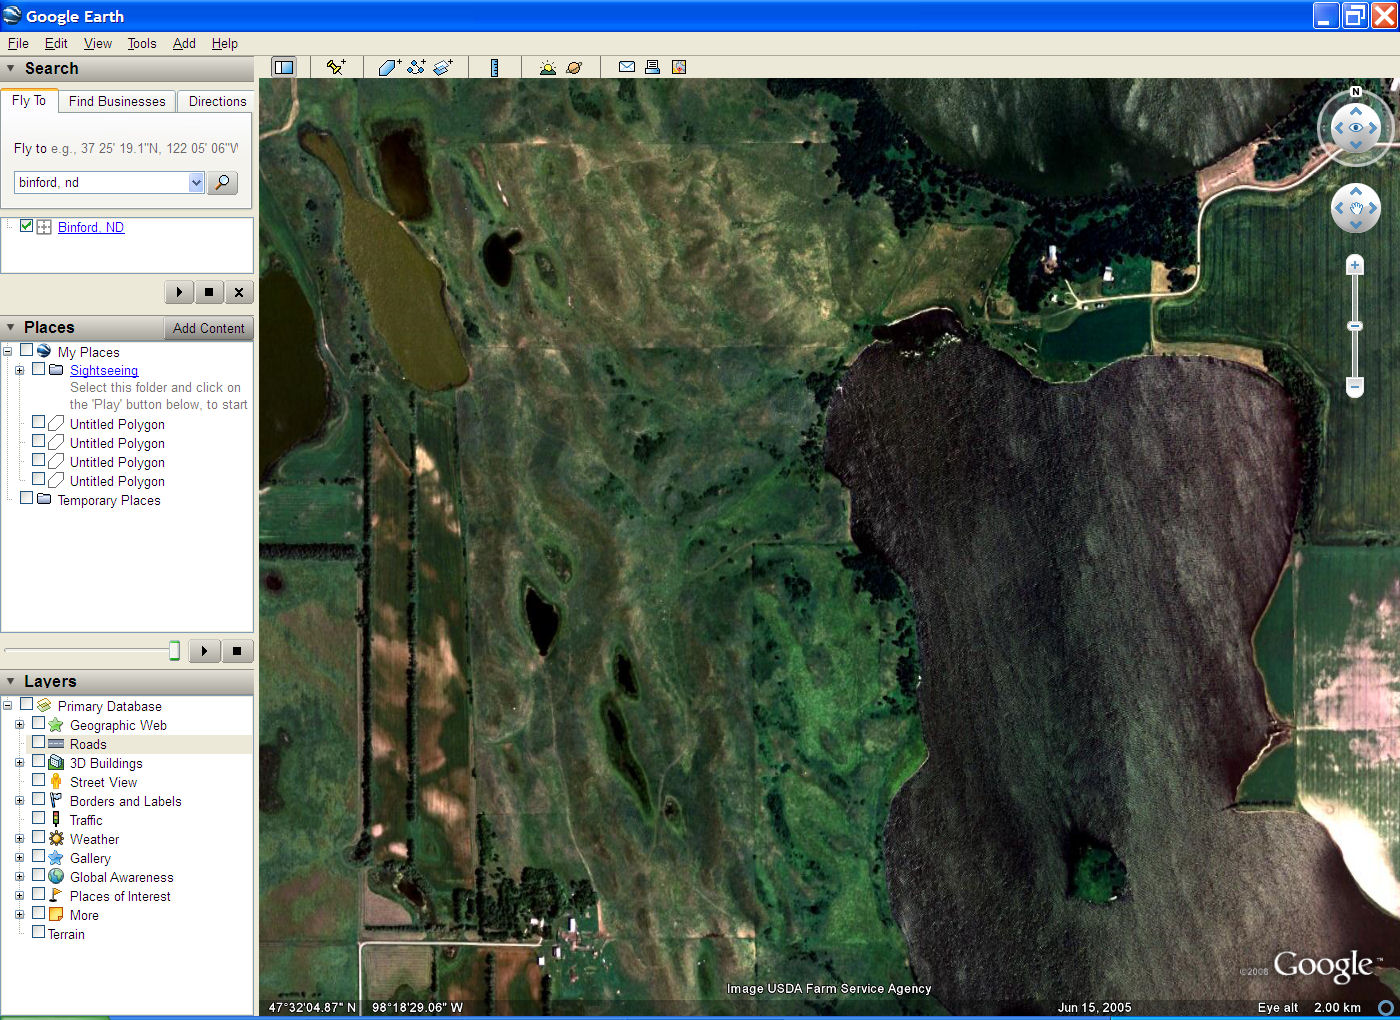The width and height of the screenshot is (1400, 1020).
Task: Enable the Roads layer
Action: click(38, 743)
